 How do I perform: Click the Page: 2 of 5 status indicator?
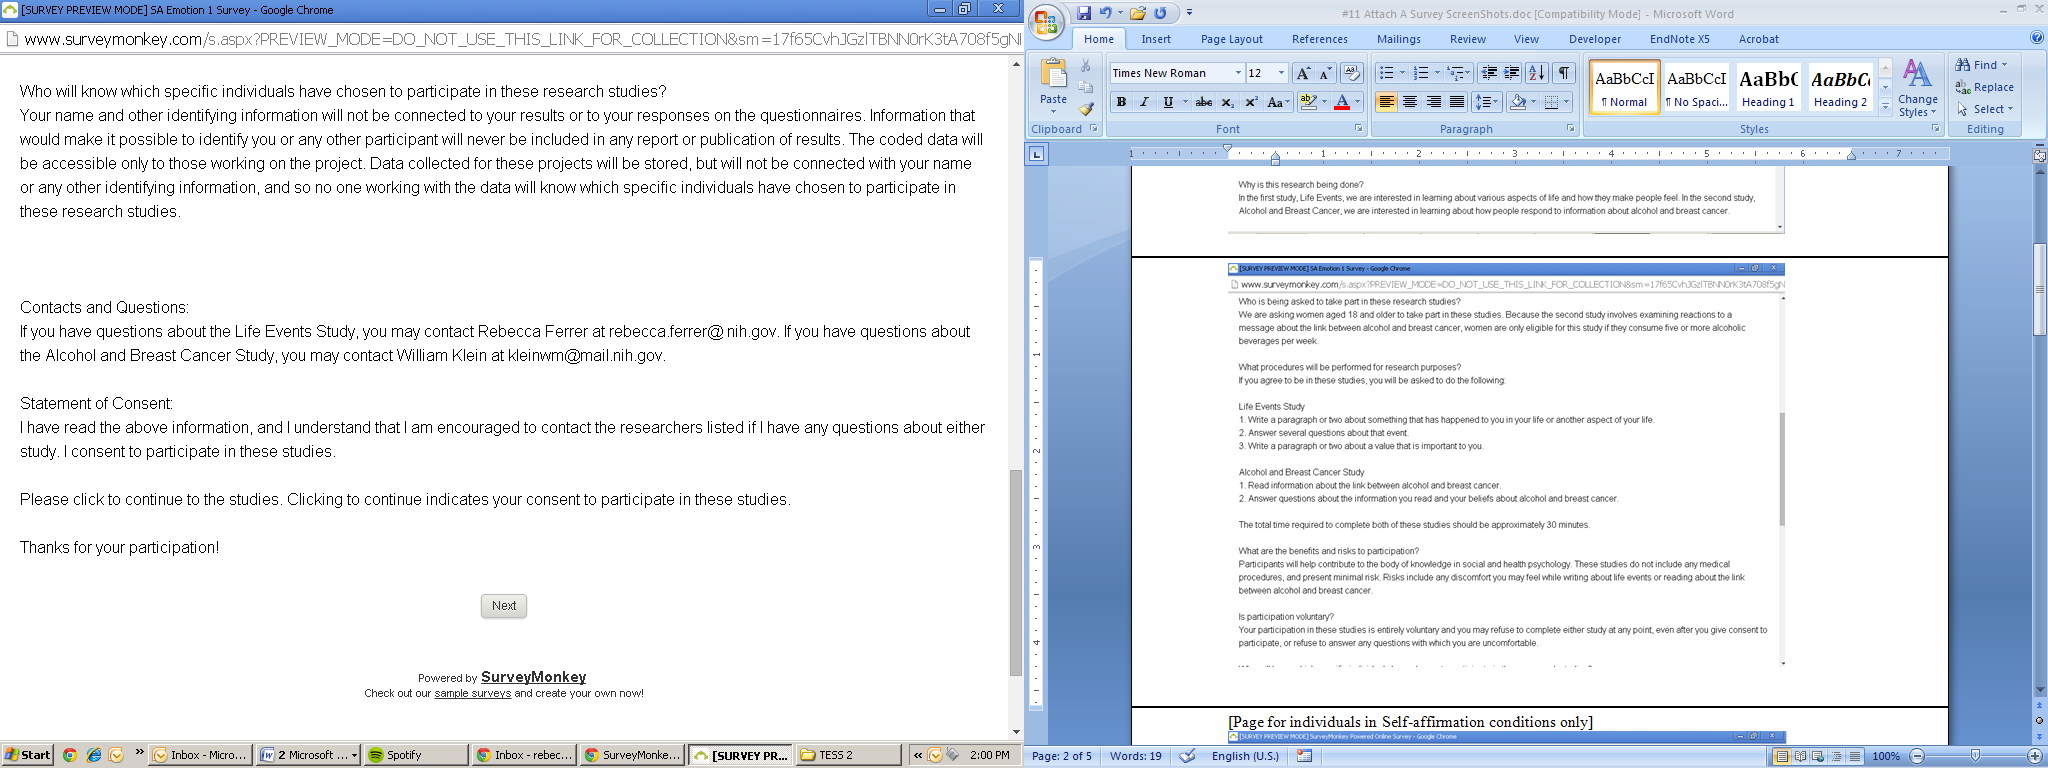coord(1062,756)
